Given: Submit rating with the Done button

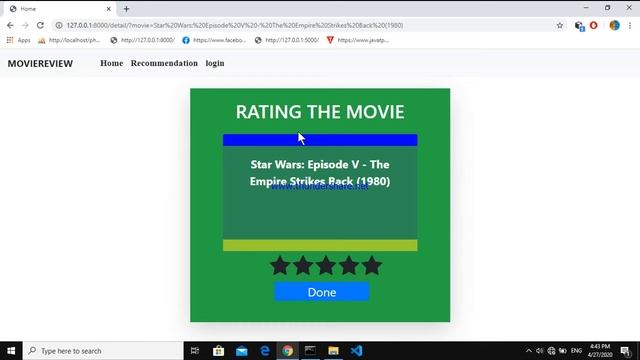Looking at the screenshot, I should coord(322,292).
